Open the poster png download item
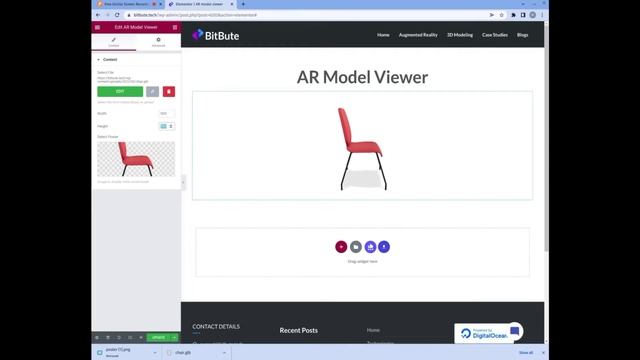Image resolution: width=640 pixels, height=360 pixels. (118, 352)
